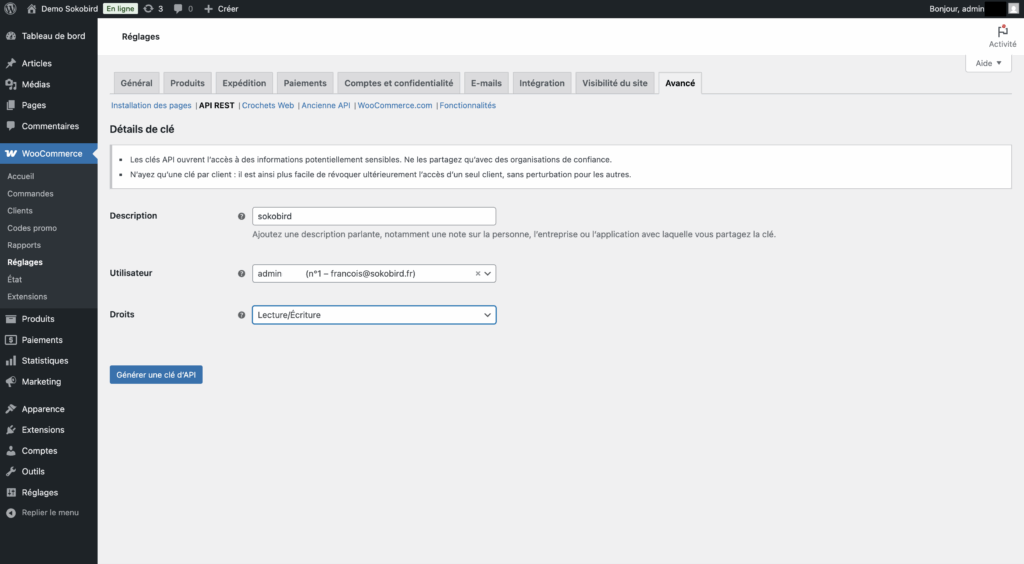
Task: Open Commandes in WooCommerce submenu
Action: (x=30, y=194)
